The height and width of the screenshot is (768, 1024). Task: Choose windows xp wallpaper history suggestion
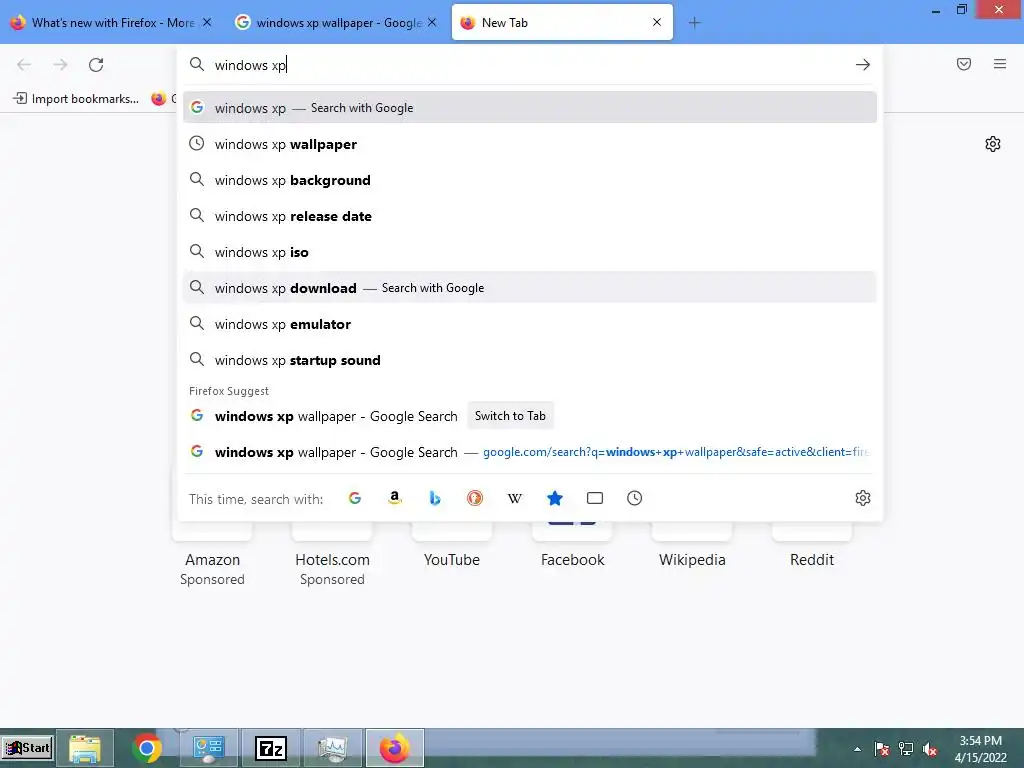(x=530, y=144)
